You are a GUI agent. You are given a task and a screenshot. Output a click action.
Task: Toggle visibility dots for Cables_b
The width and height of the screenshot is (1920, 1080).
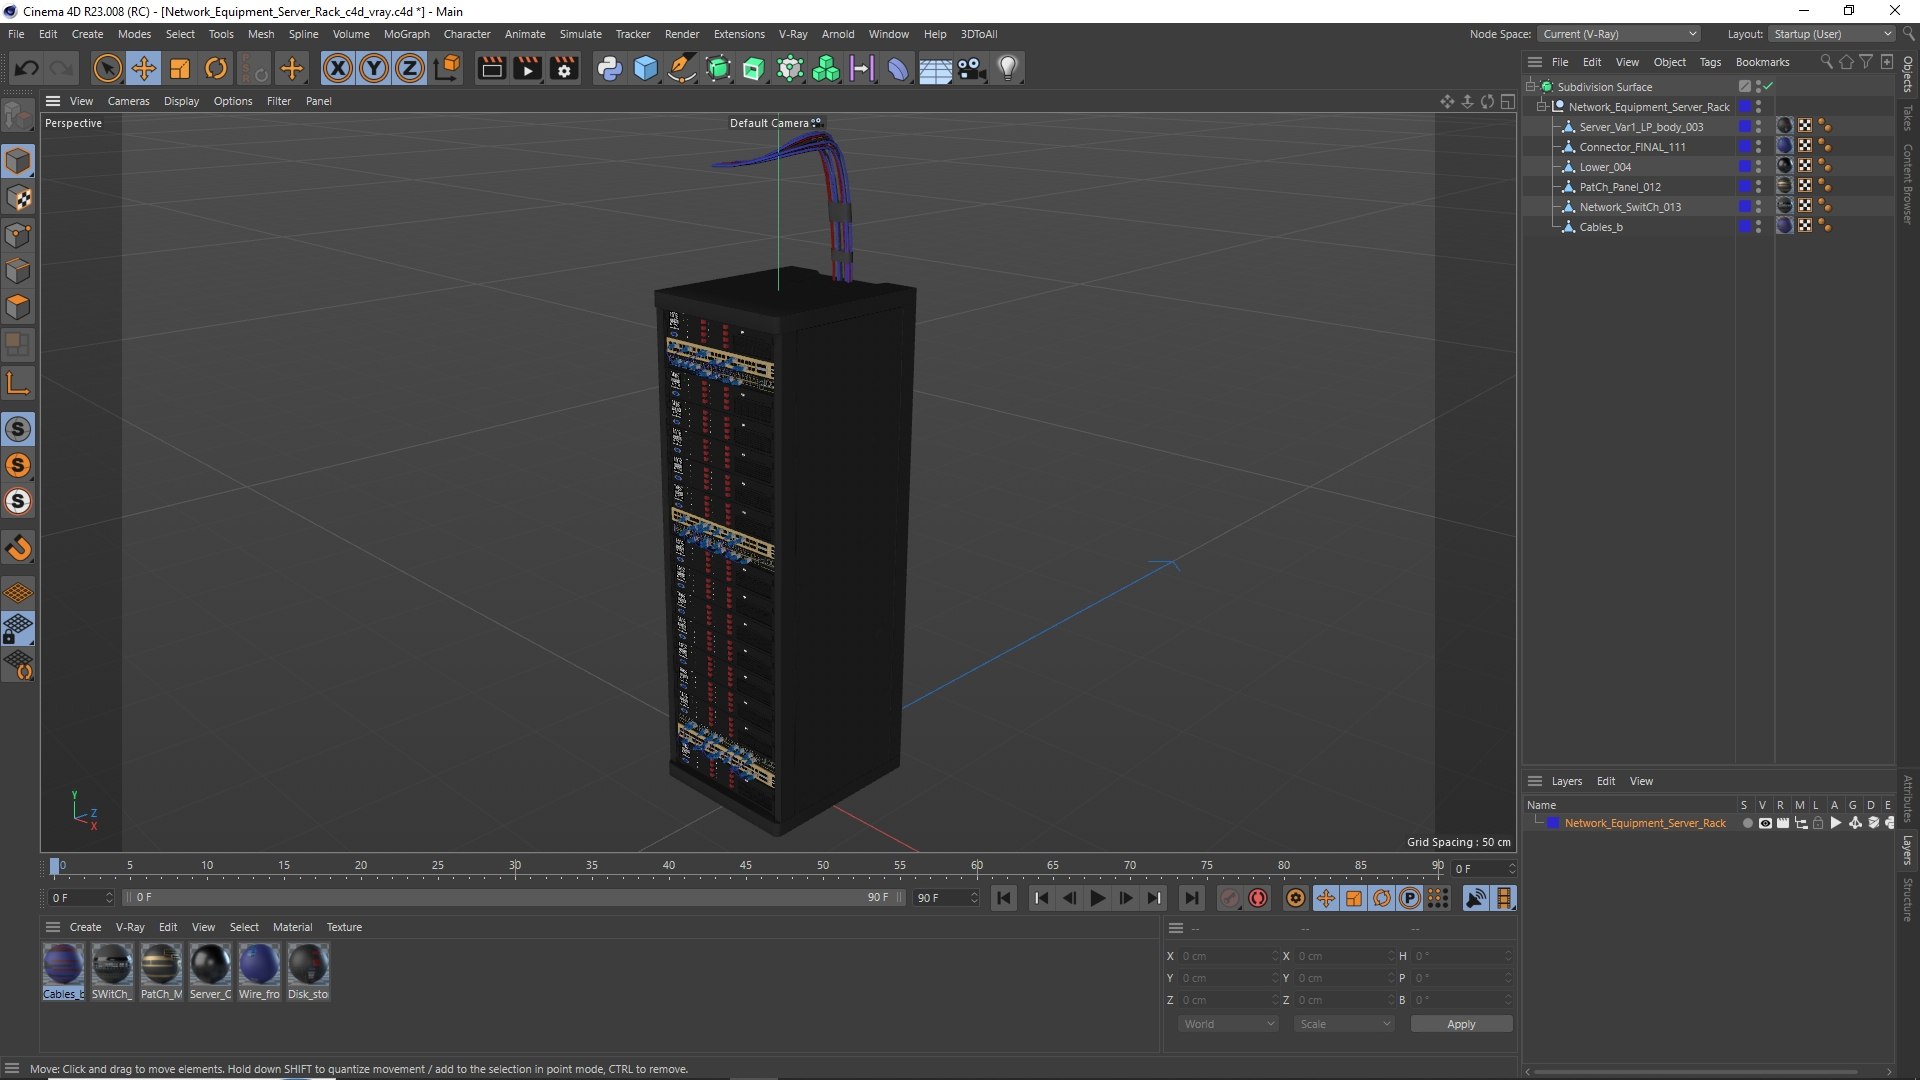click(1758, 227)
